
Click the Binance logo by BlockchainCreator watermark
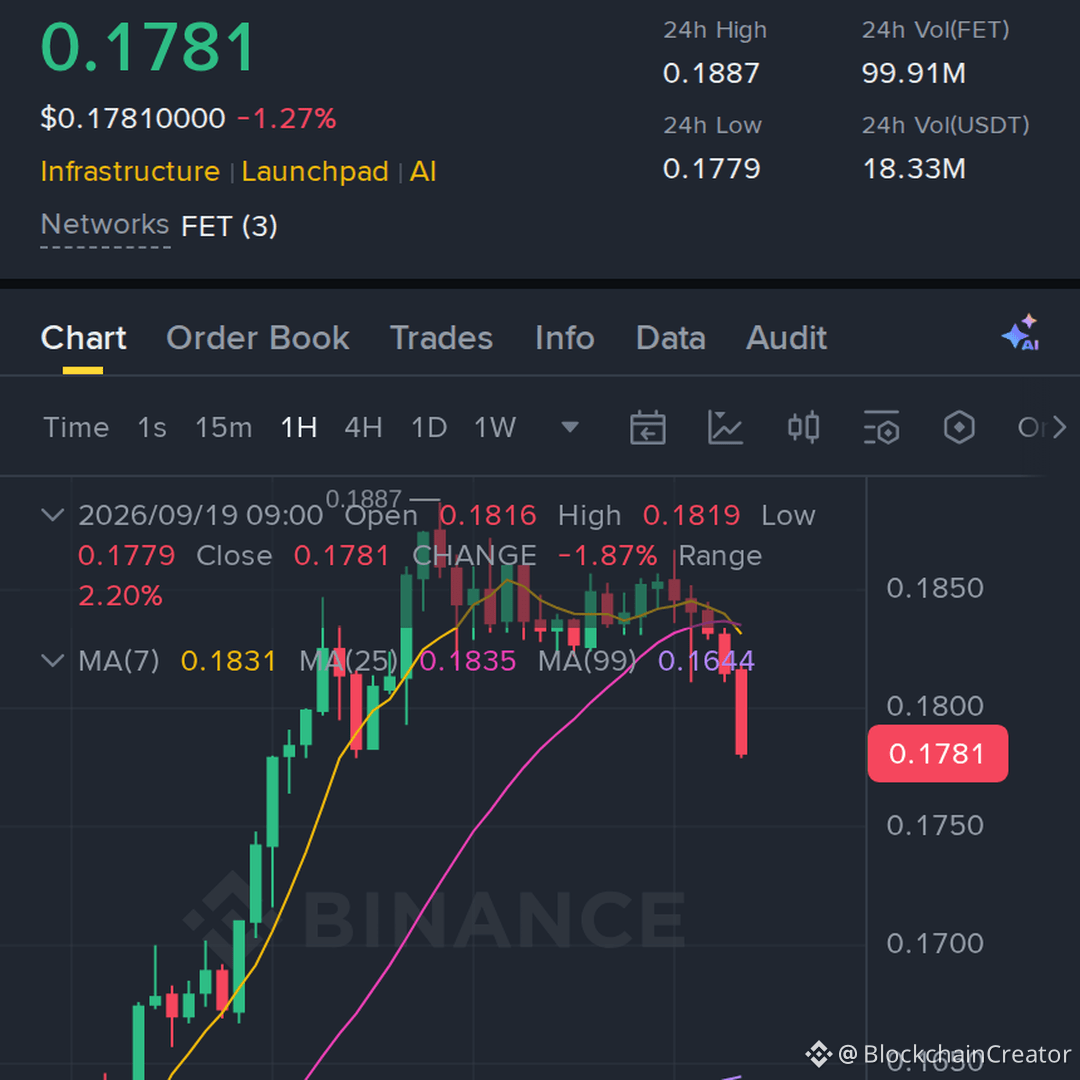[819, 1054]
